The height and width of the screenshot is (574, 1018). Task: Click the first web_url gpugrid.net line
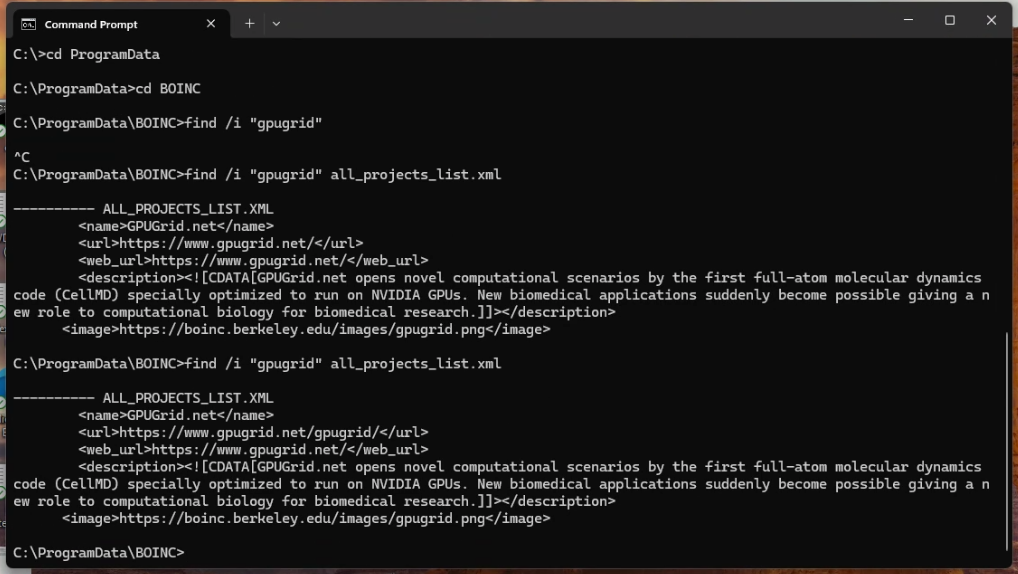(254, 260)
